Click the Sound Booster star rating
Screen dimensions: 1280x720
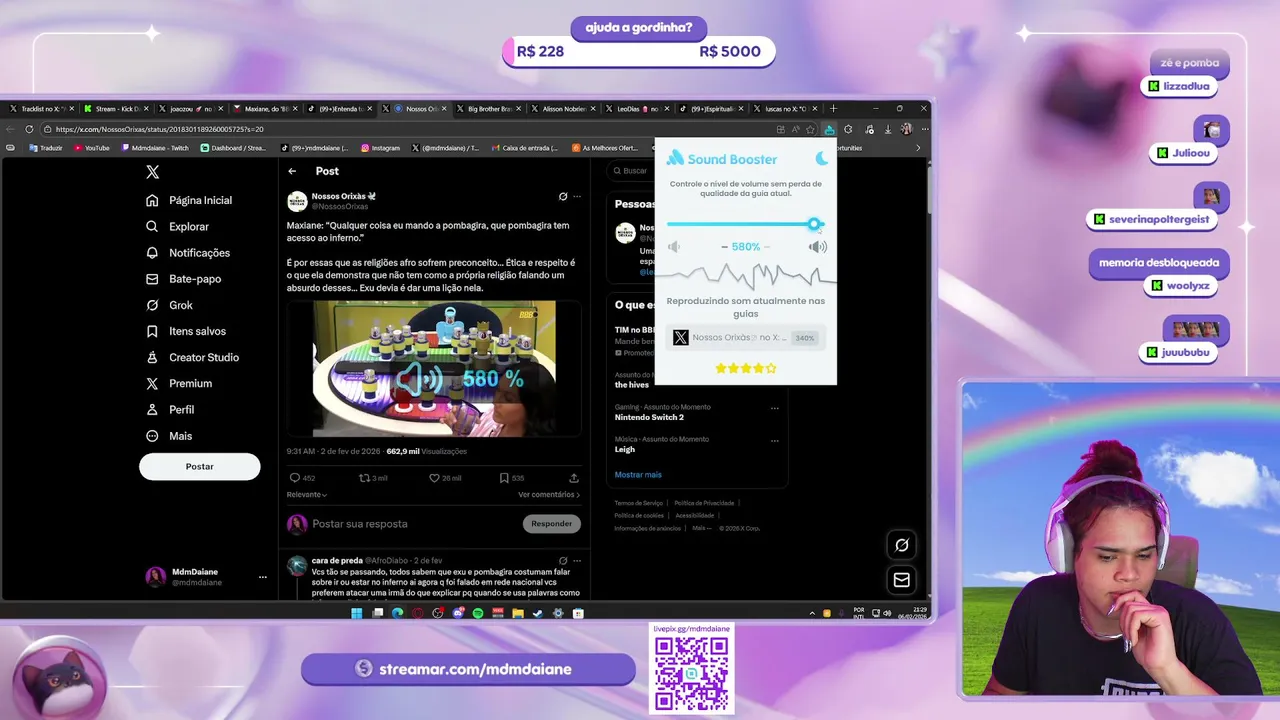click(745, 368)
